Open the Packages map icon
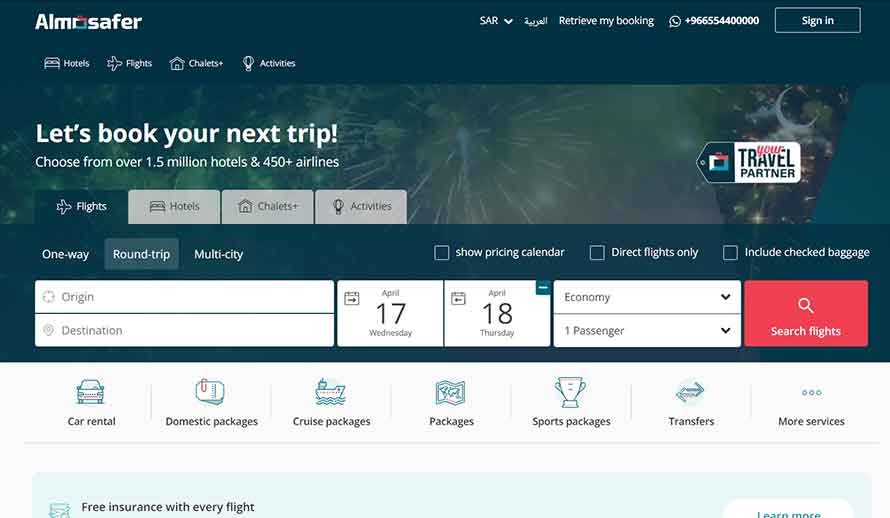 pos(451,392)
